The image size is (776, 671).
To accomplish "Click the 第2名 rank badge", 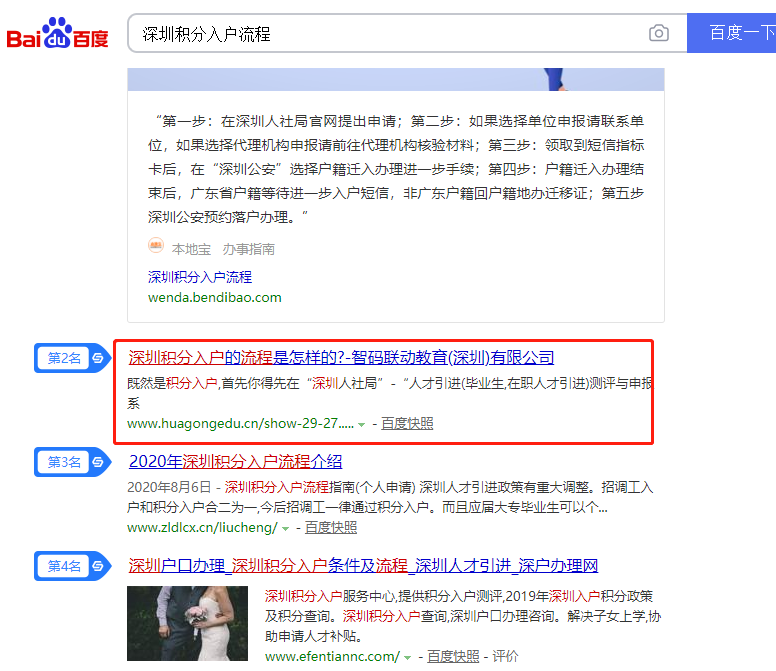I will coord(72,358).
